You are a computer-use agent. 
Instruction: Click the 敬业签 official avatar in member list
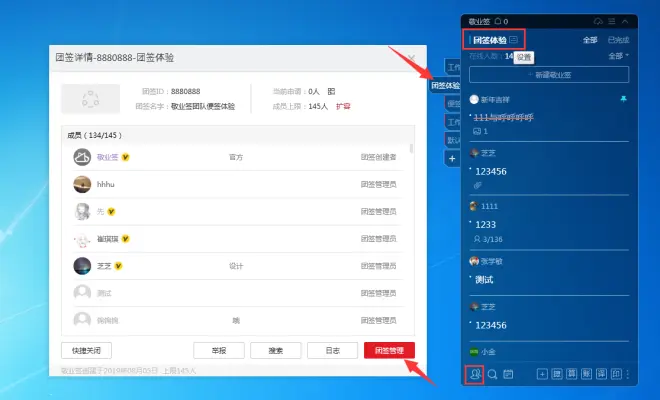[82, 157]
